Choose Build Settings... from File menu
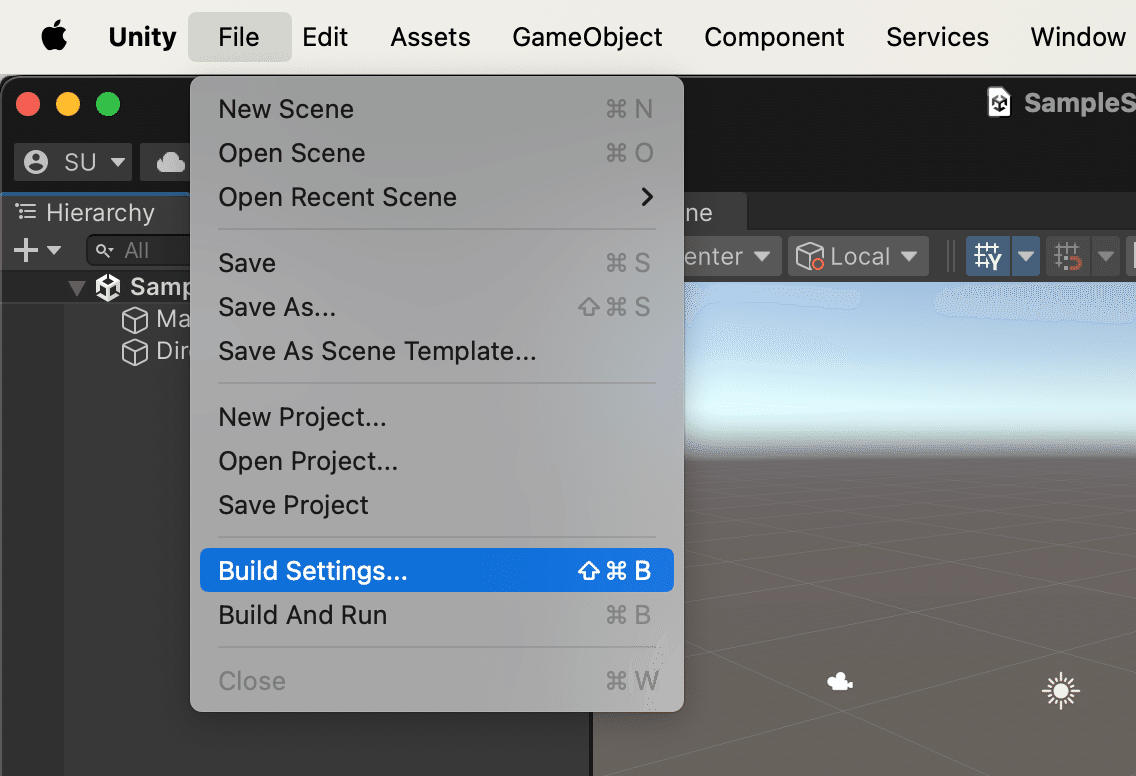Viewport: 1136px width, 776px height. point(436,570)
